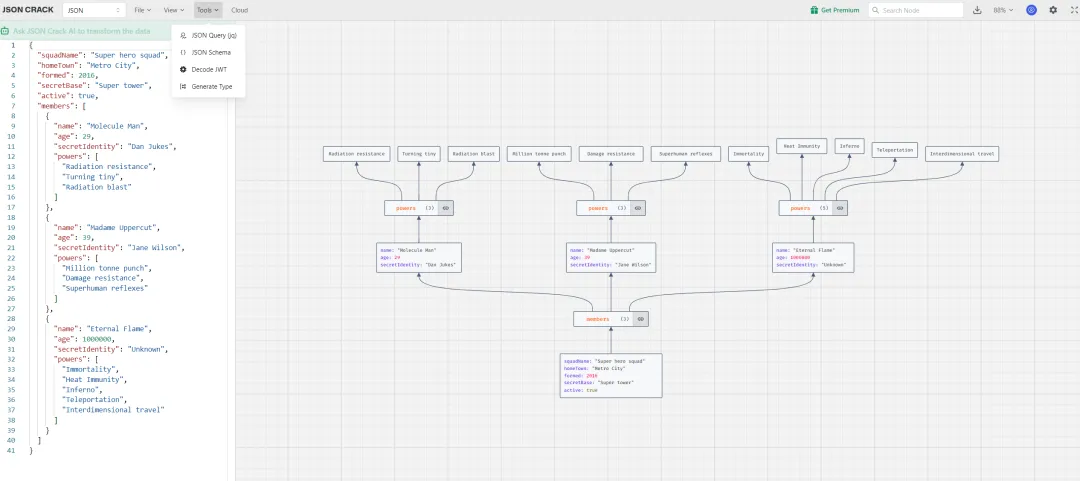Click the Search Node input field
This screenshot has height=481, width=1080.
tap(920, 10)
